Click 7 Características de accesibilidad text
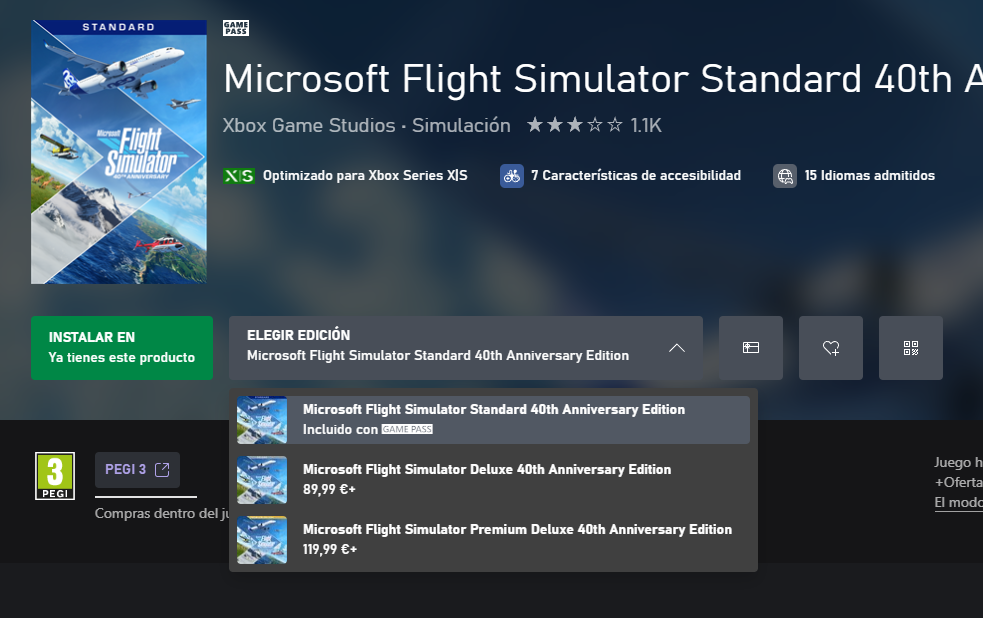The width and height of the screenshot is (983, 618). click(636, 175)
